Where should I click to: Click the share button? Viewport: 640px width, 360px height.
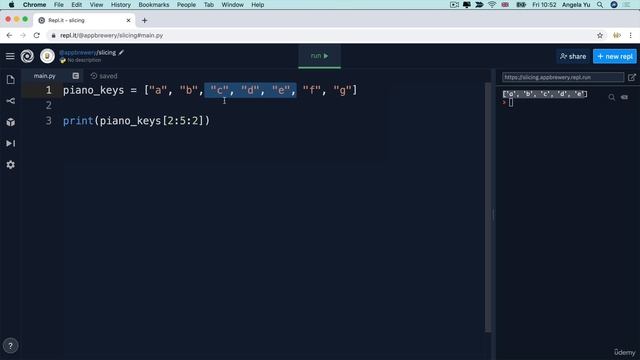[573, 56]
